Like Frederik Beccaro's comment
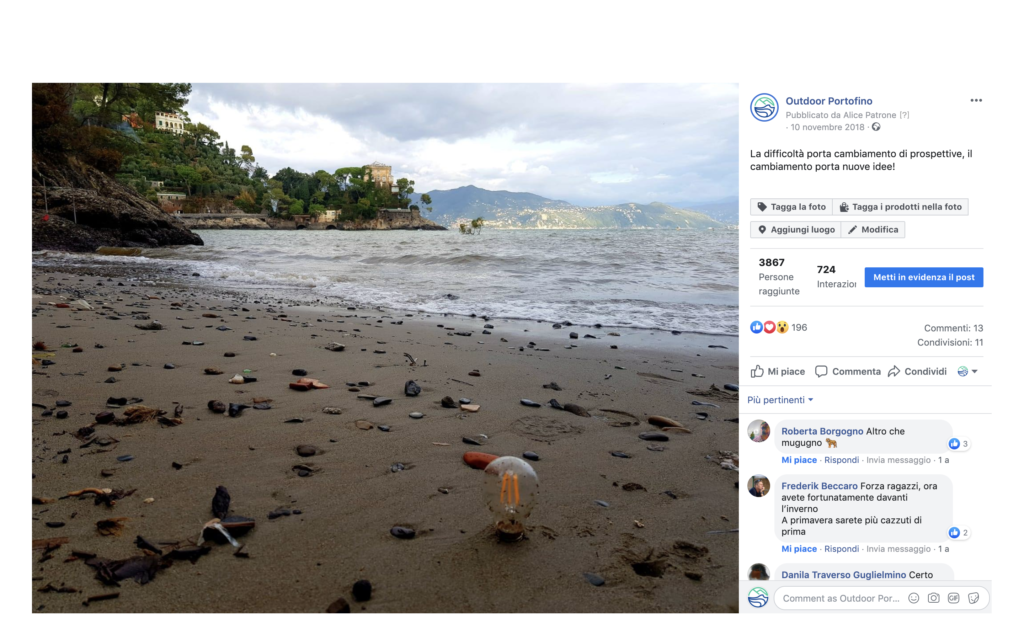Image resolution: width=1024 pixels, height=640 pixels. [799, 549]
